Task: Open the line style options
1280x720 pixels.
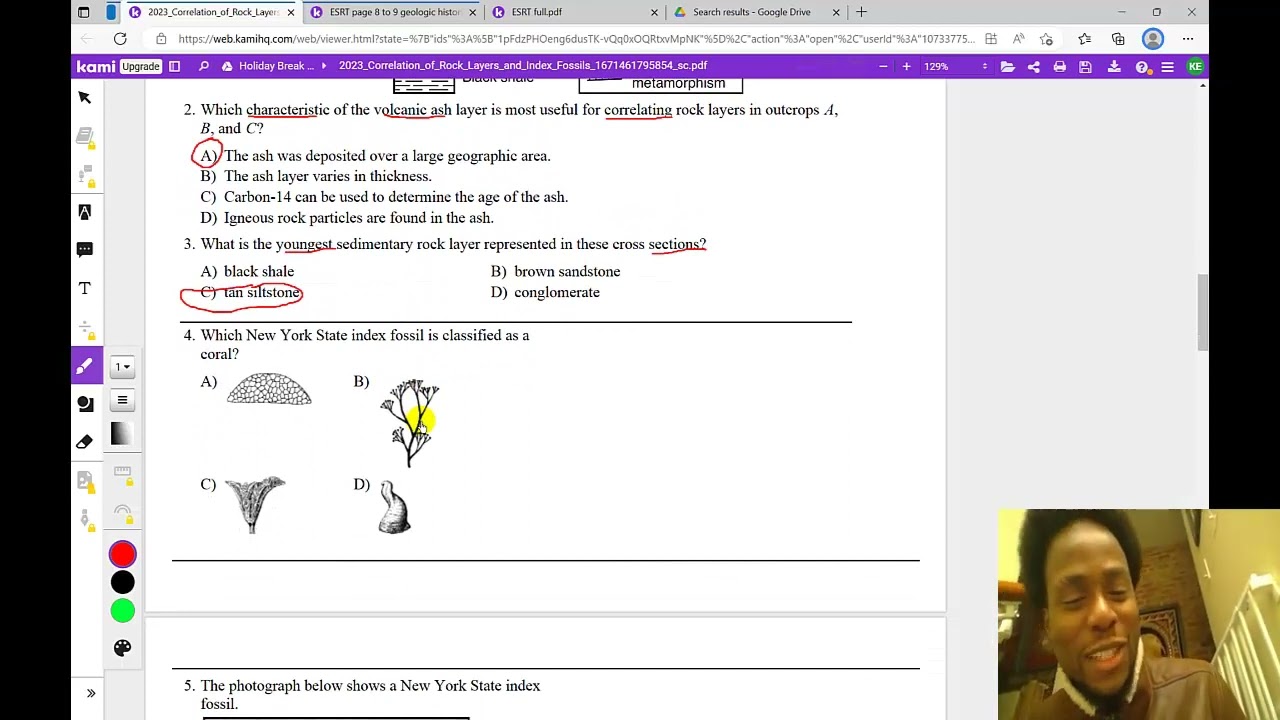Action: click(122, 400)
